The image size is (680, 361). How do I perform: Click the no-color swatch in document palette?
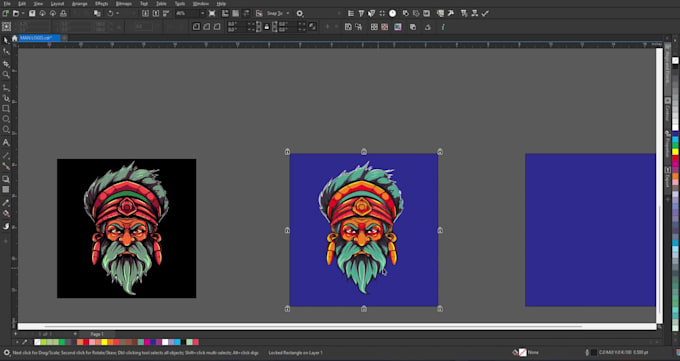pyautogui.click(x=37, y=342)
